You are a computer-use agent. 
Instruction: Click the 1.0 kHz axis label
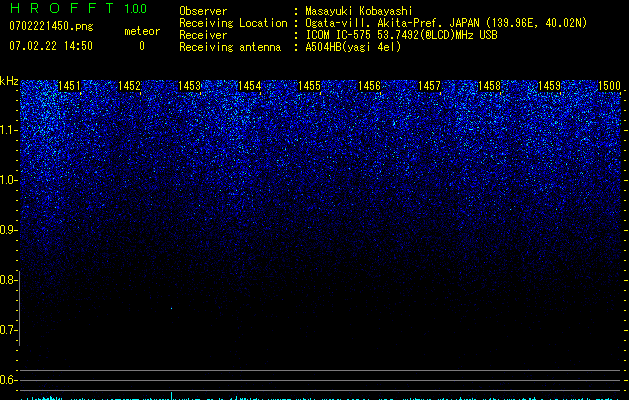click(9, 180)
